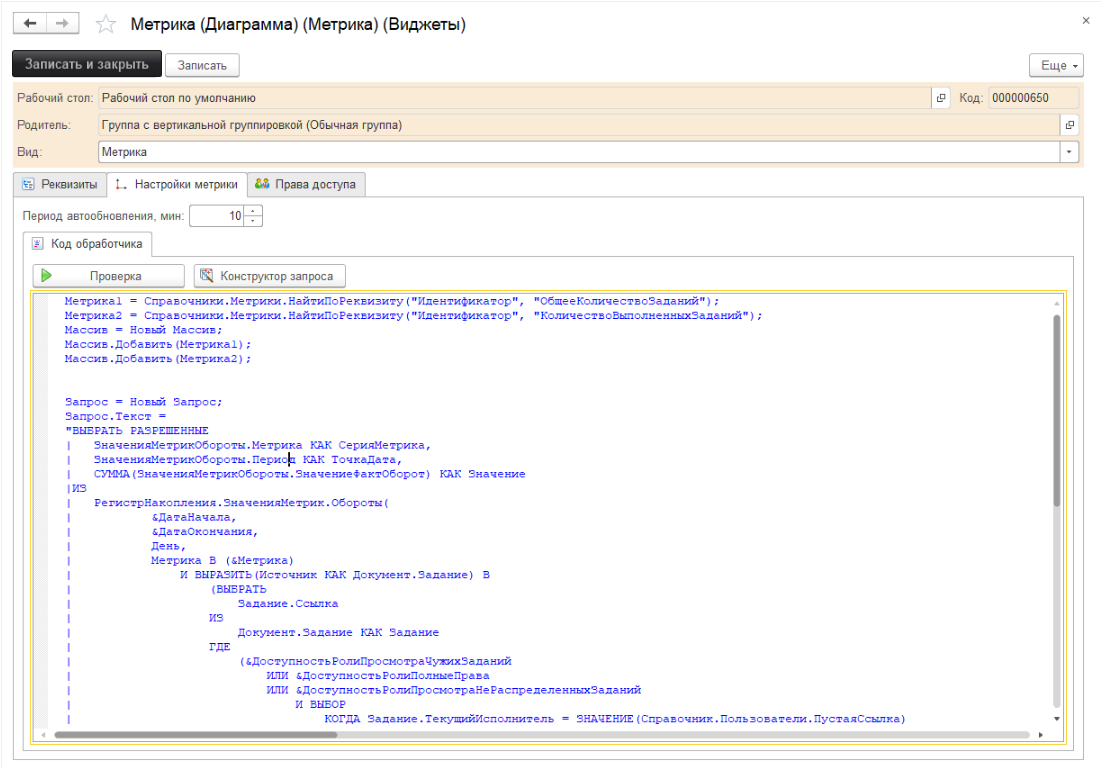Open the Родитель field reference icon
This screenshot has width=1101, height=768.
1069,125
